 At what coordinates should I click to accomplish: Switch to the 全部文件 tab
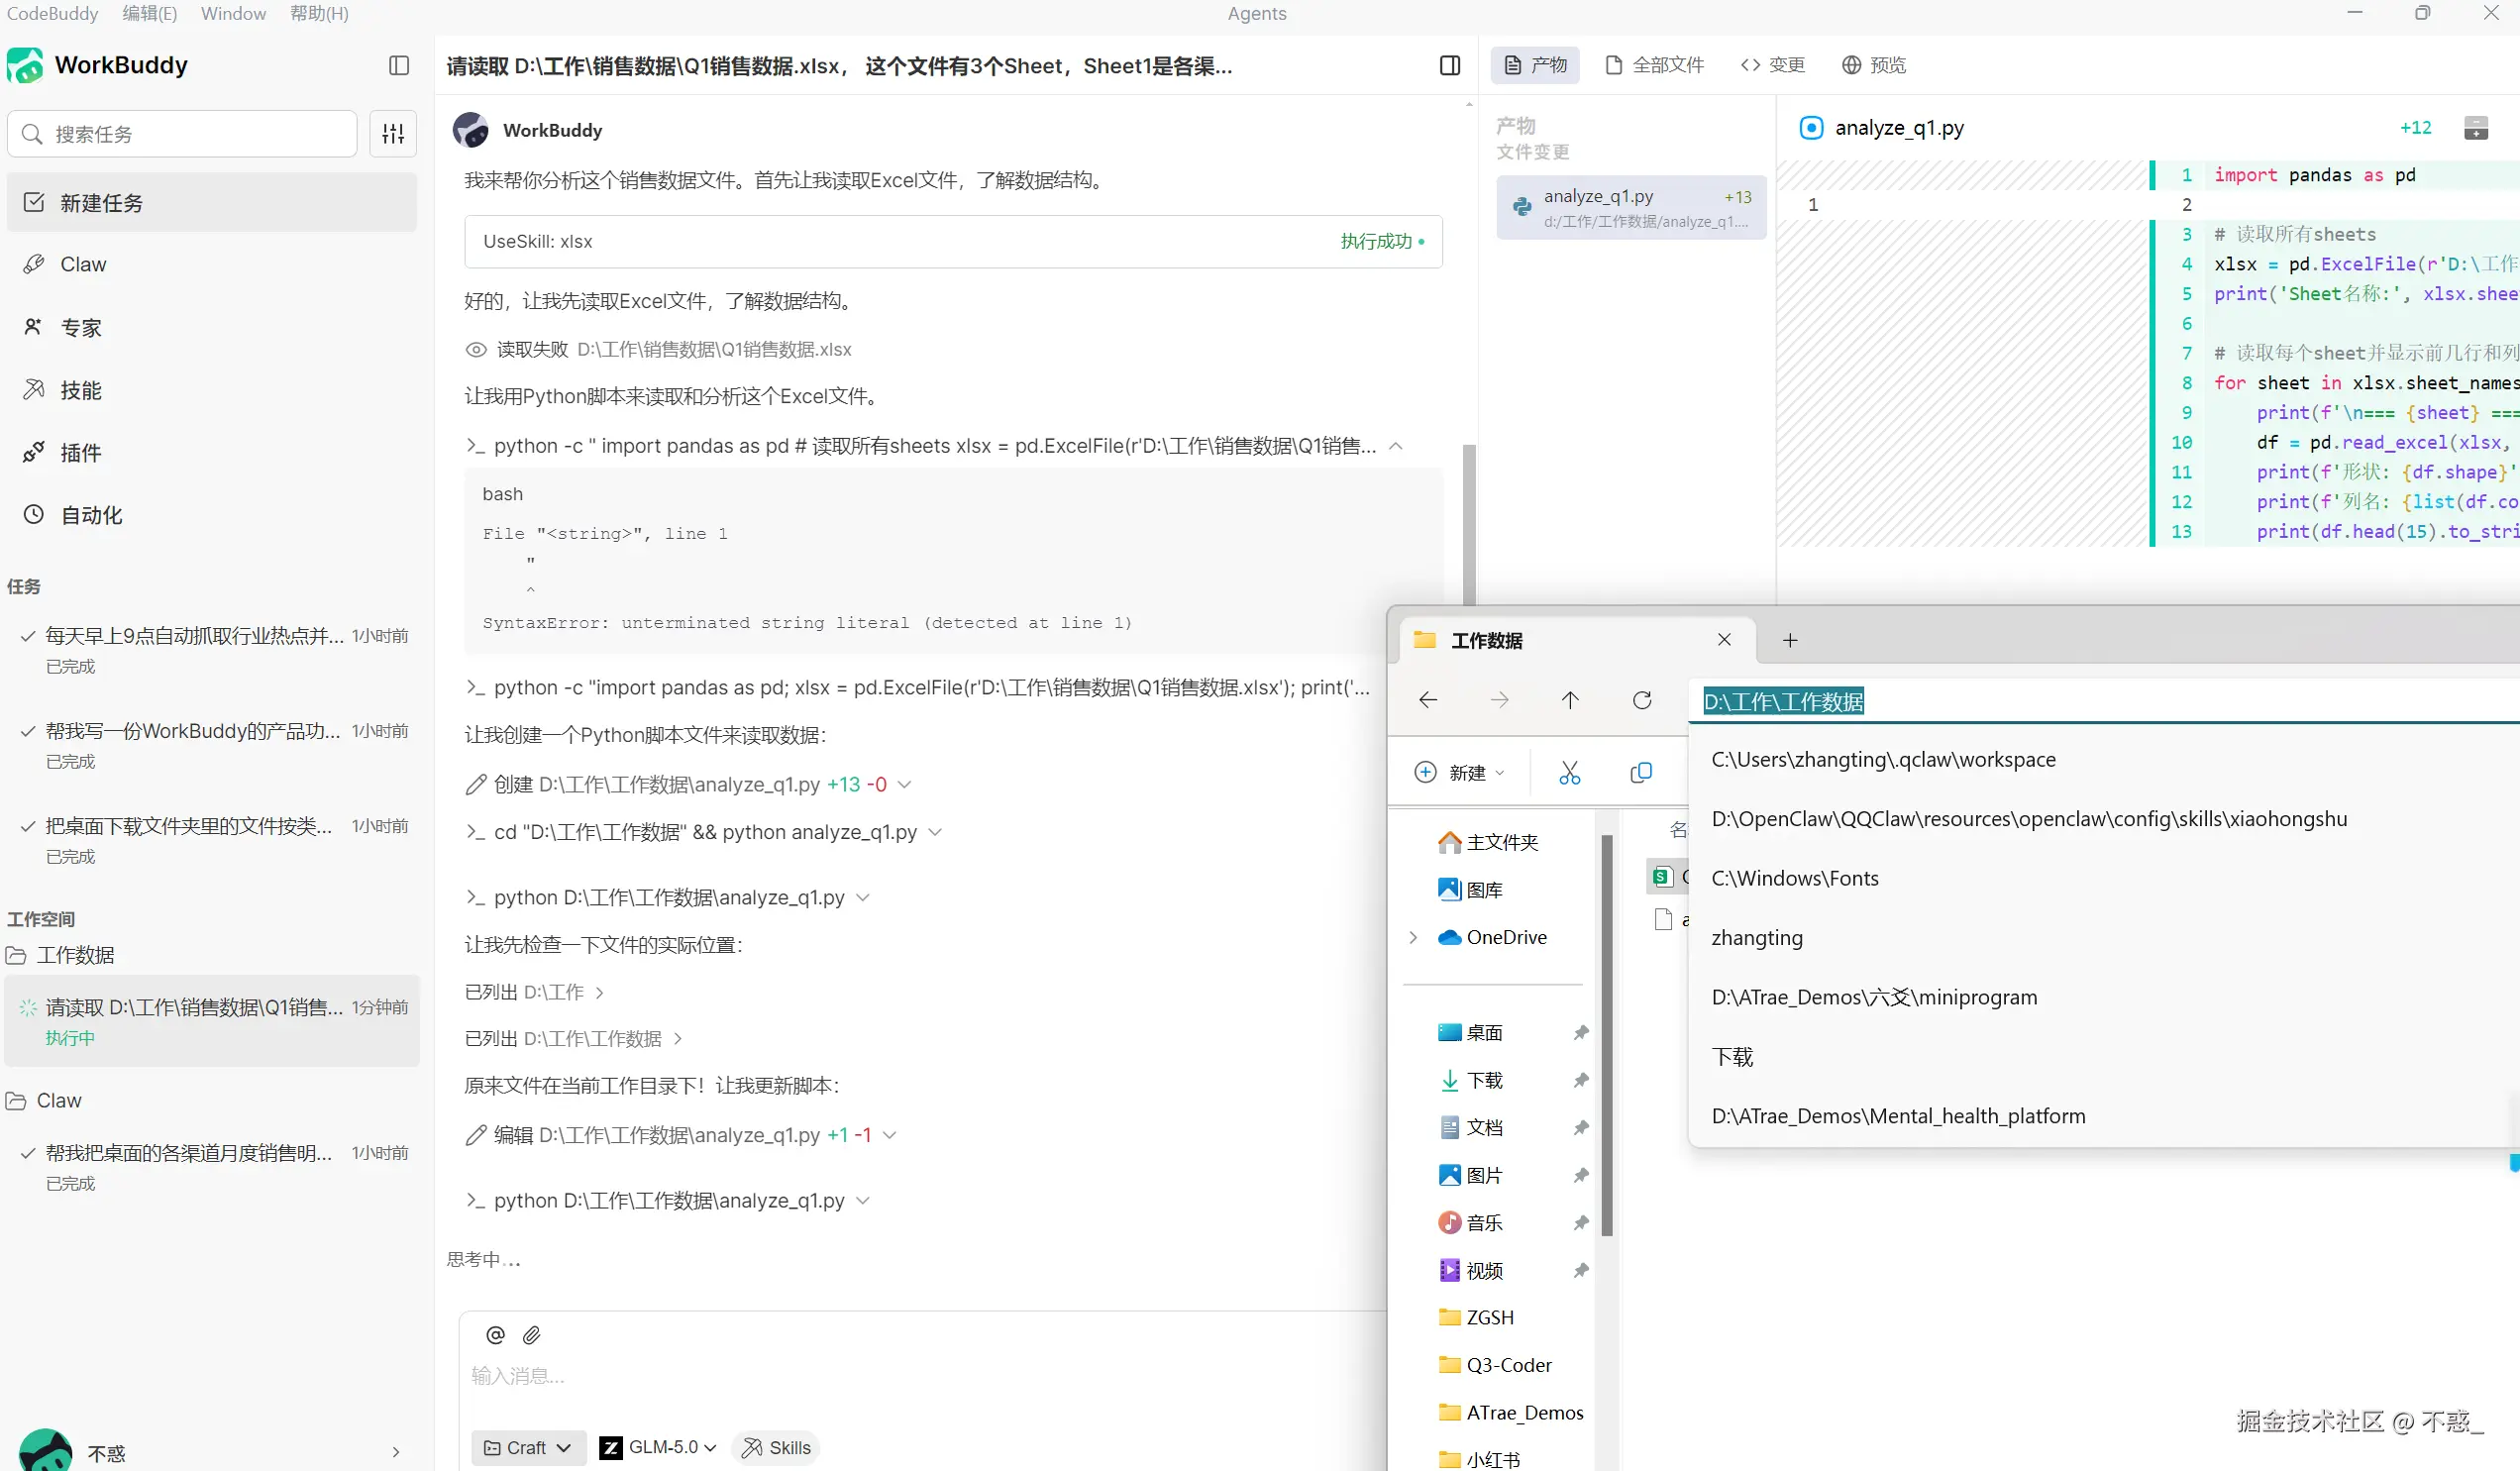click(x=1655, y=65)
